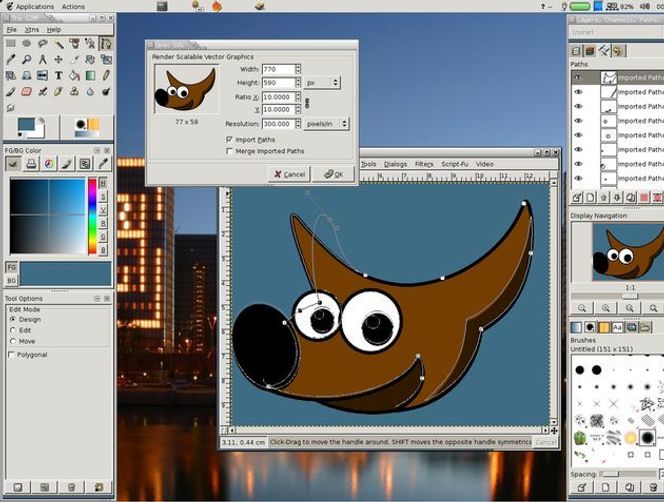Click the Display Navigation preview thumbnail

(628, 252)
